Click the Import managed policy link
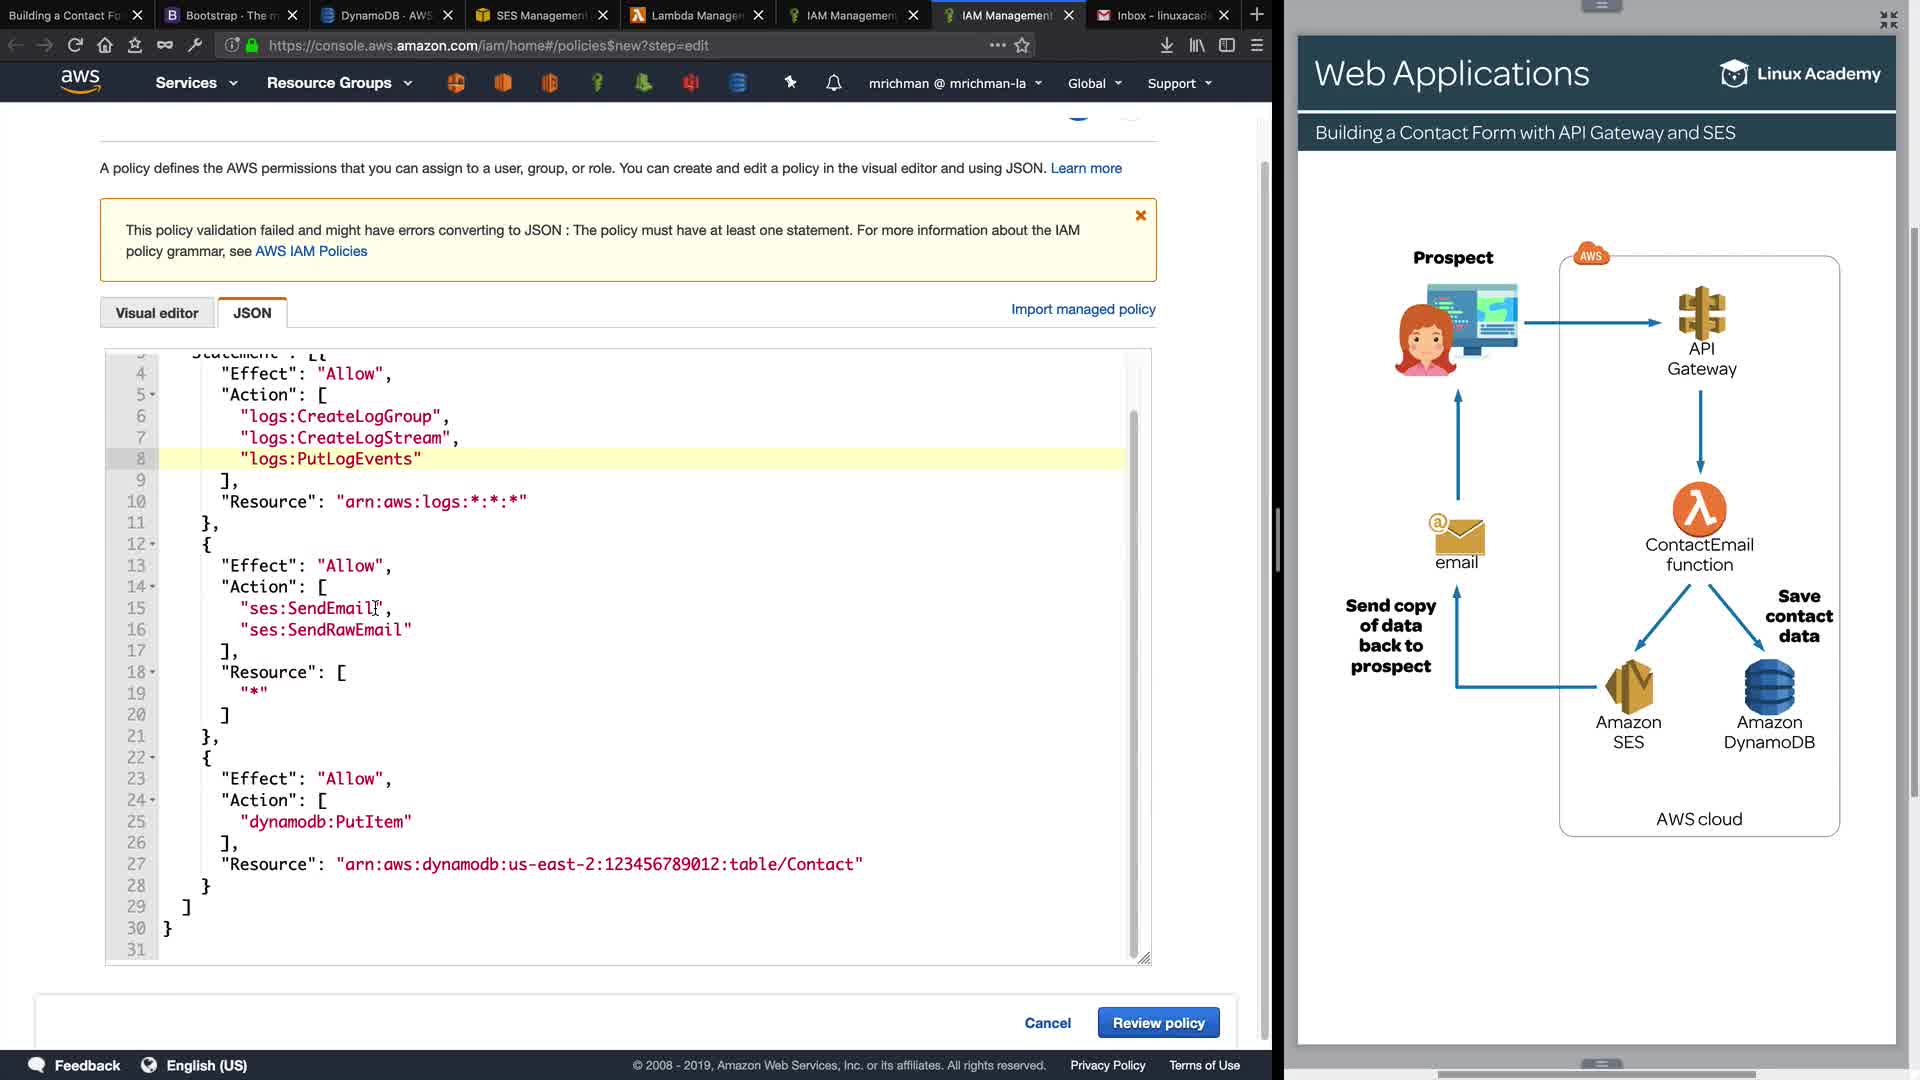Viewport: 1920px width, 1080px height. (1083, 309)
